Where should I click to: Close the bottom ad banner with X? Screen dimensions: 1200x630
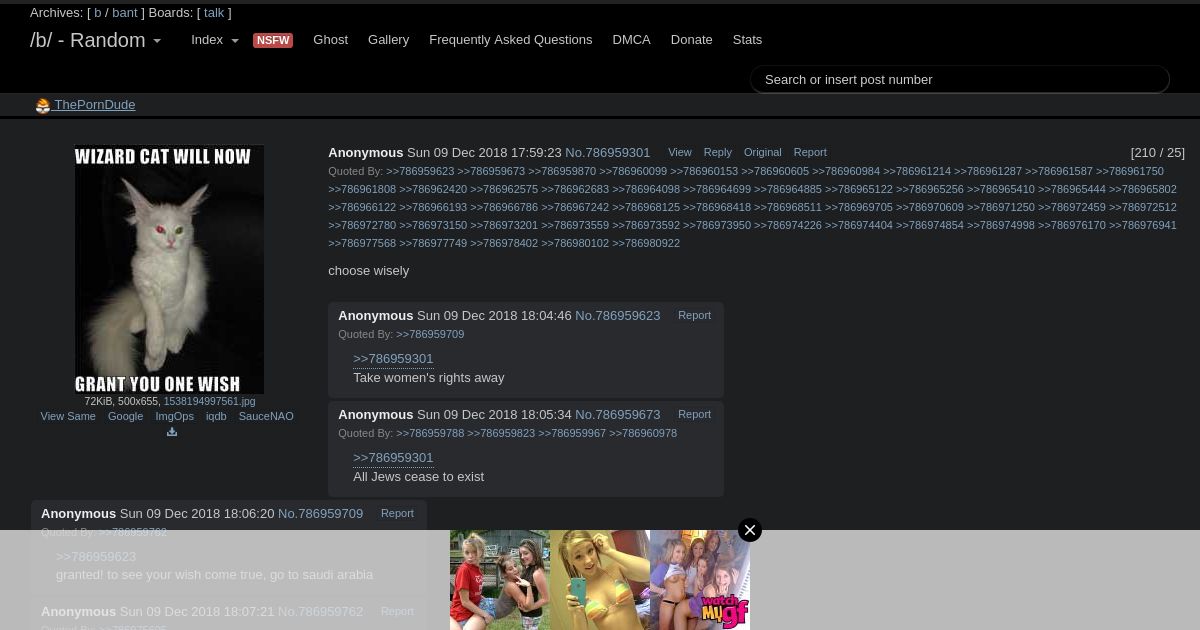pyautogui.click(x=750, y=530)
